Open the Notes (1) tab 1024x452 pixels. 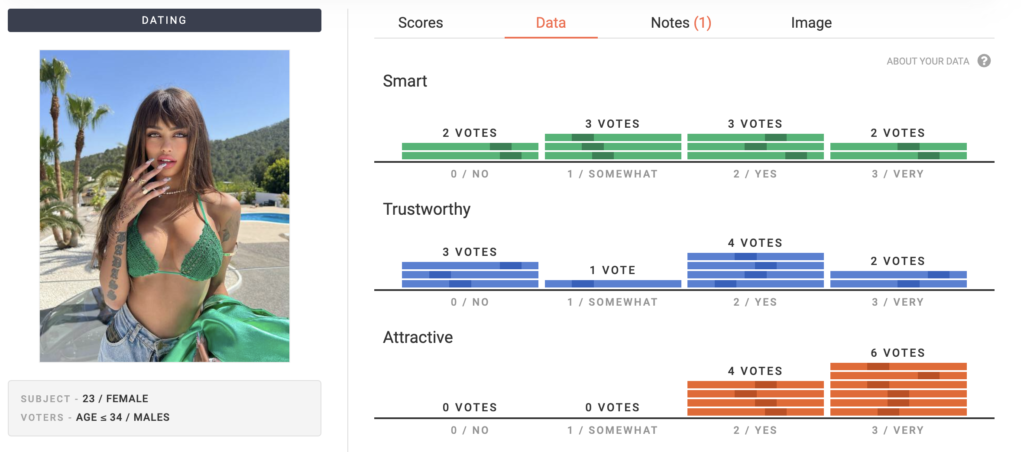680,23
